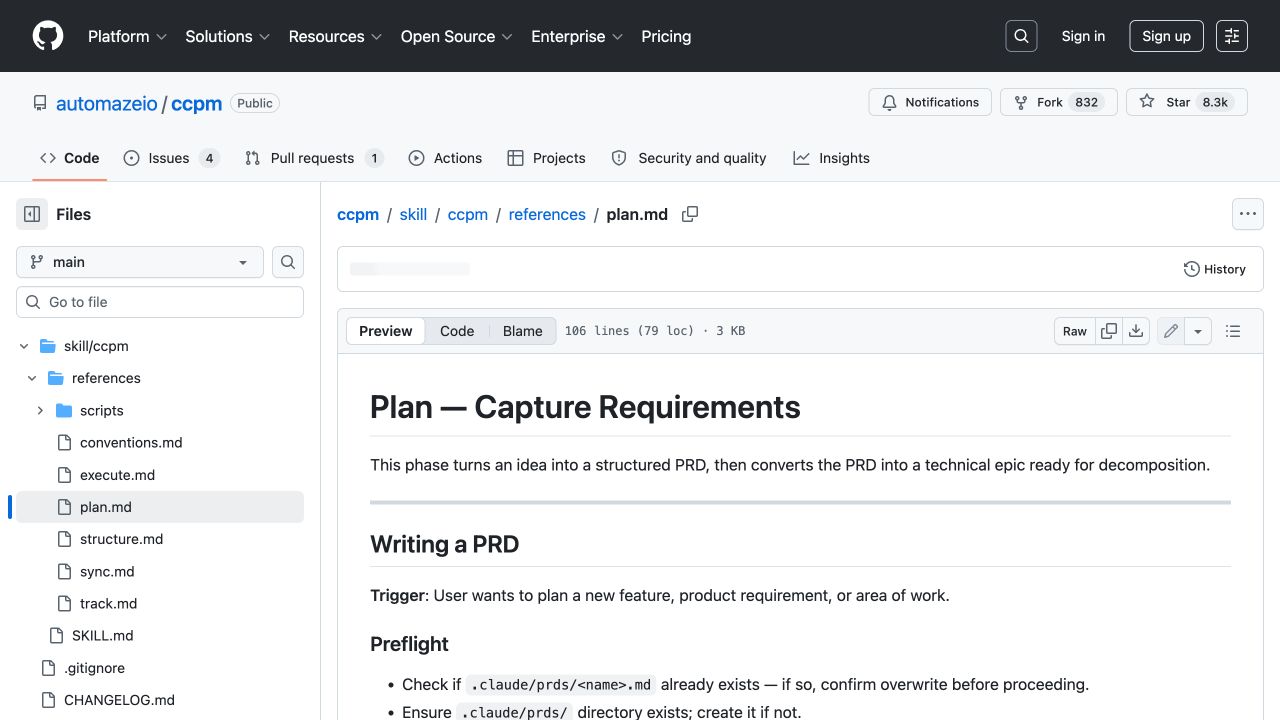
Task: Click the edit pencil icon
Action: (1170, 331)
